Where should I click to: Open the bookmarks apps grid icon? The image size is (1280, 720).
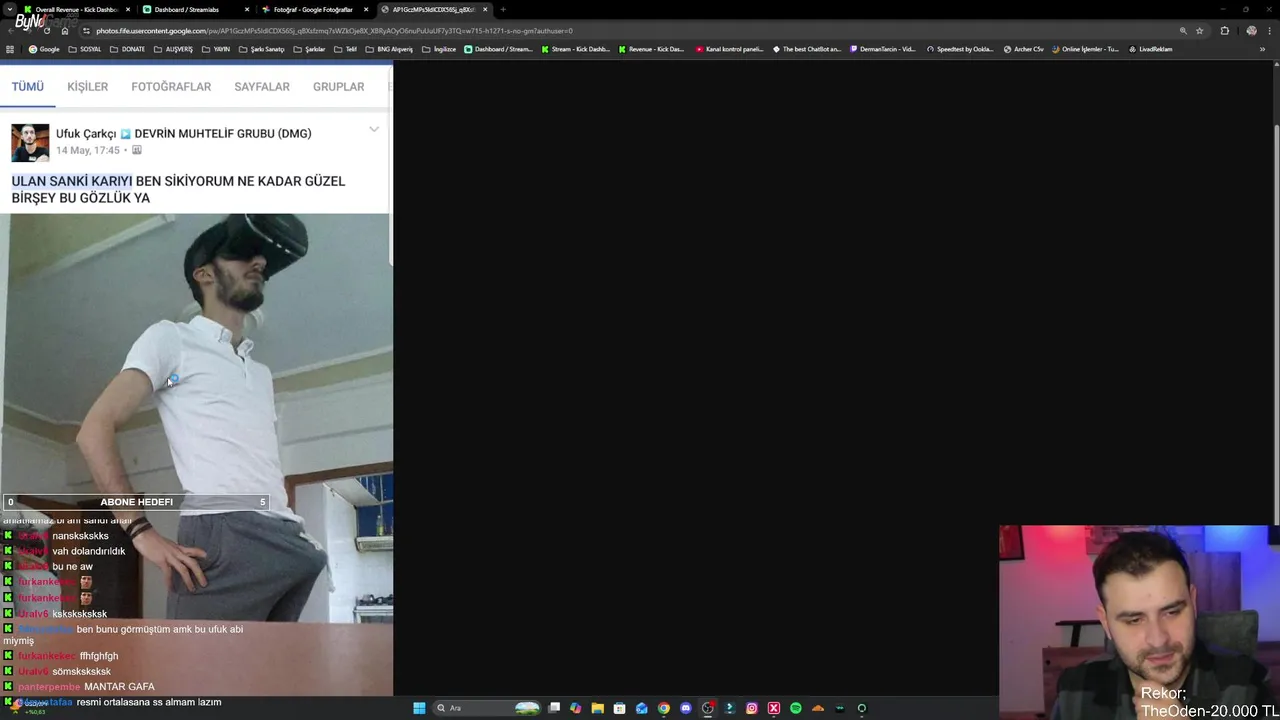(10, 49)
